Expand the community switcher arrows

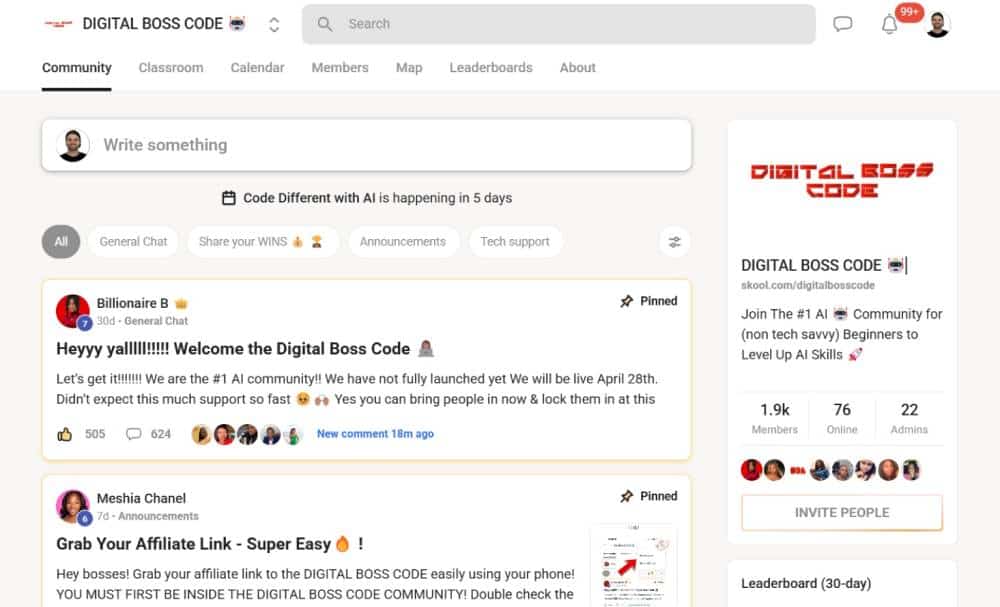click(x=274, y=24)
